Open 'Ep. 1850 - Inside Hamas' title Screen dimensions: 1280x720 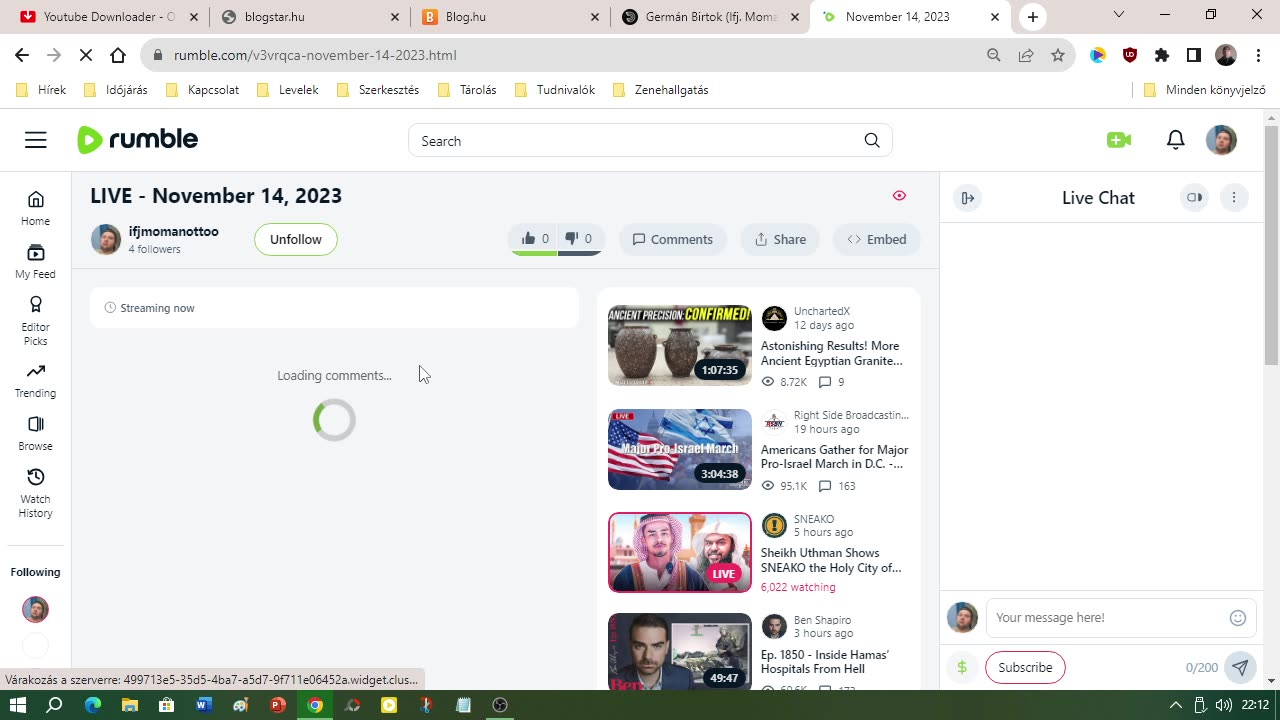tap(825, 662)
